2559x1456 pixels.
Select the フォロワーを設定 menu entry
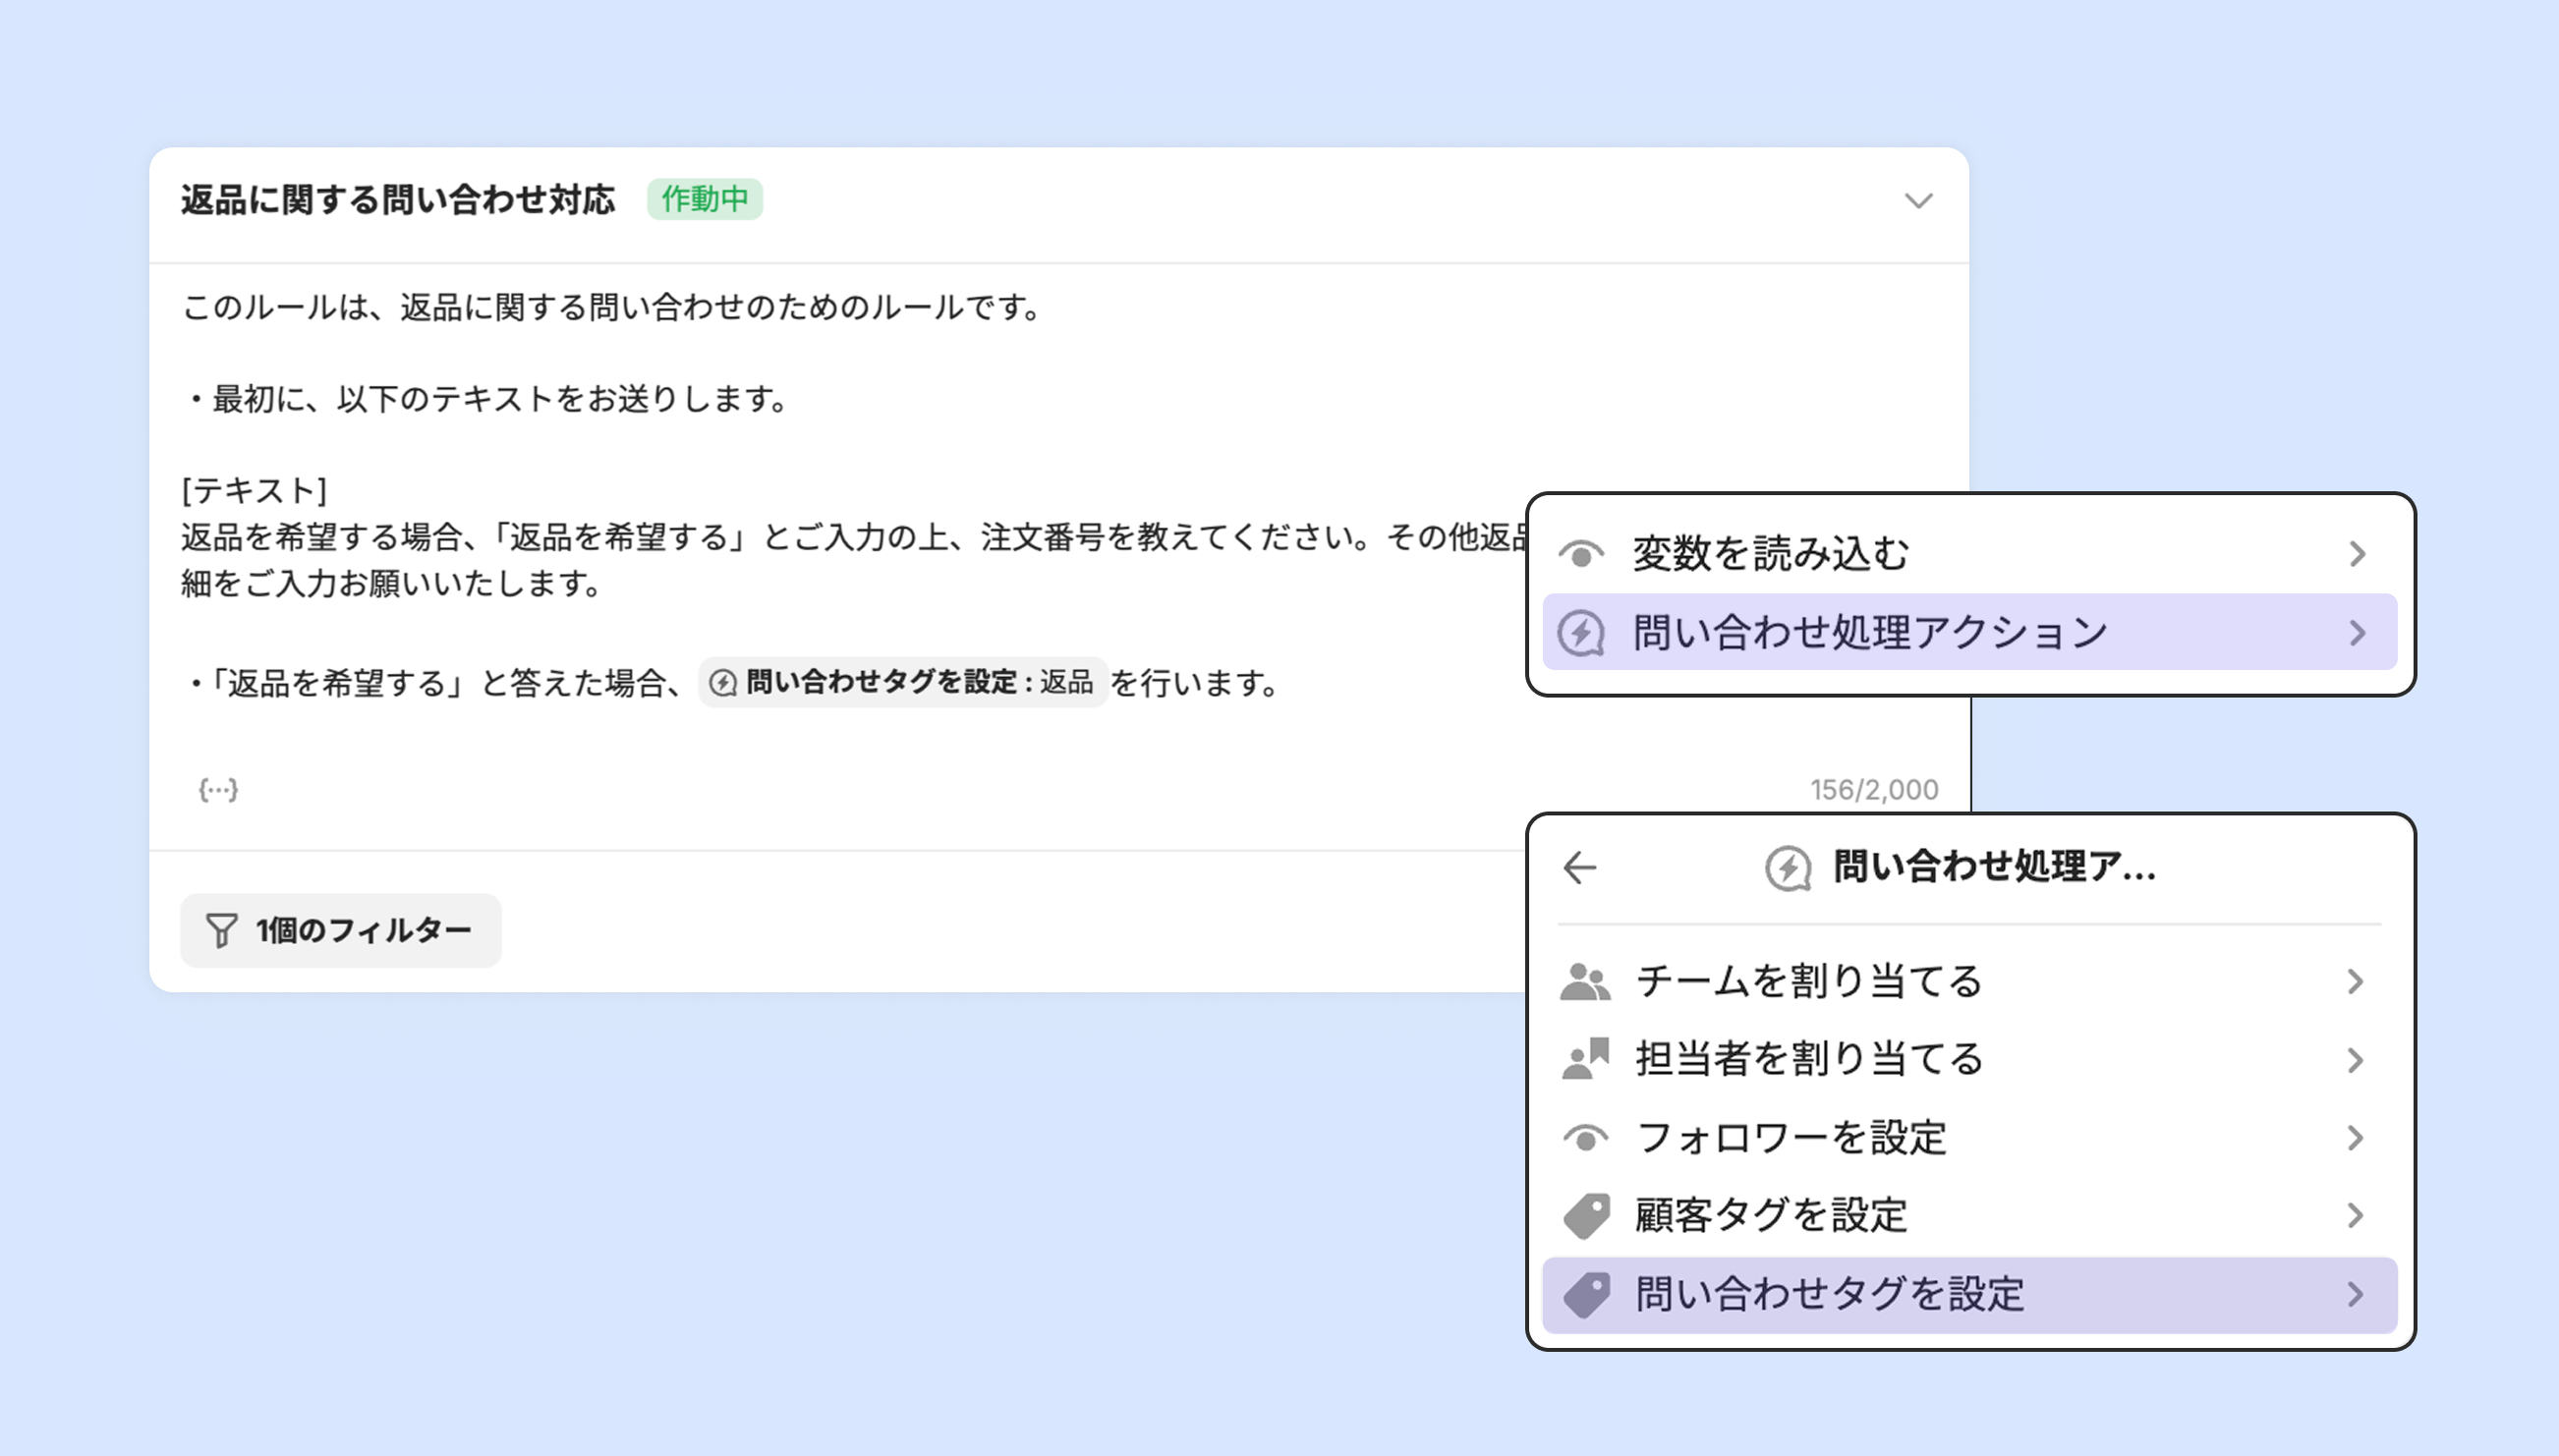(x=1790, y=1138)
